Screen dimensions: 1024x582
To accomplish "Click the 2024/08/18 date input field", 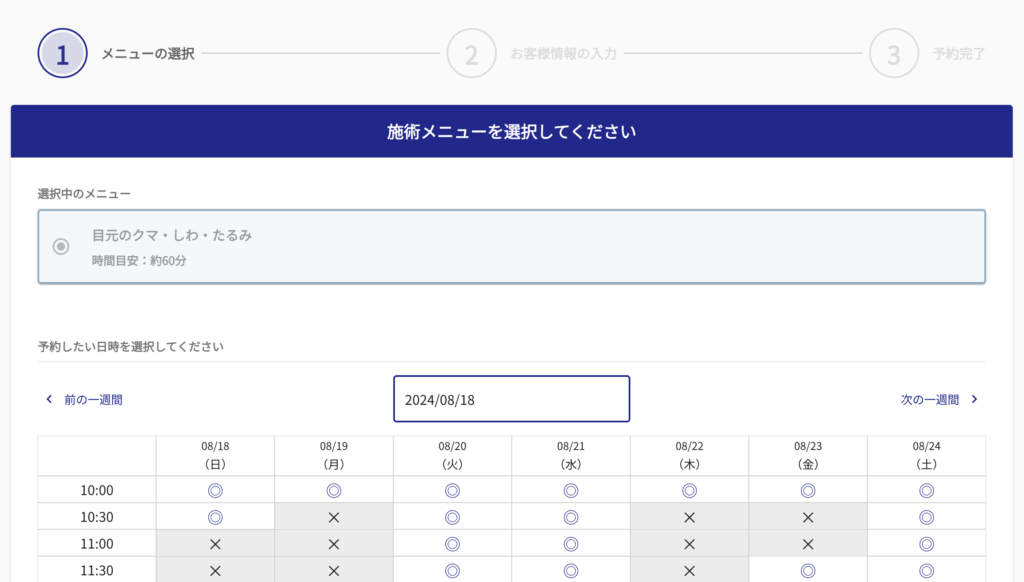I will (x=511, y=399).
